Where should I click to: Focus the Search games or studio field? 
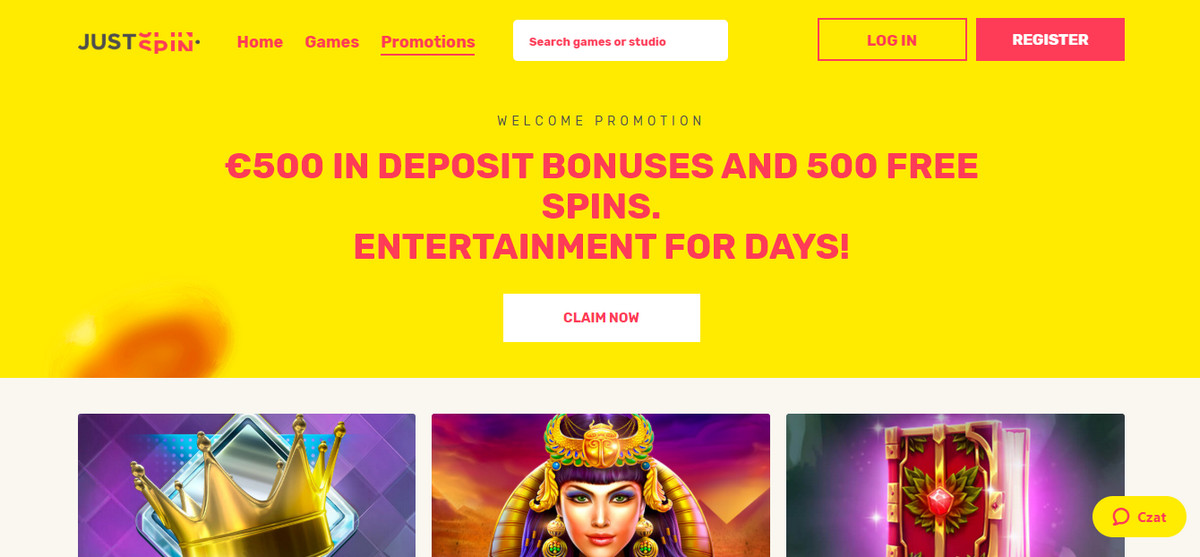coord(620,41)
